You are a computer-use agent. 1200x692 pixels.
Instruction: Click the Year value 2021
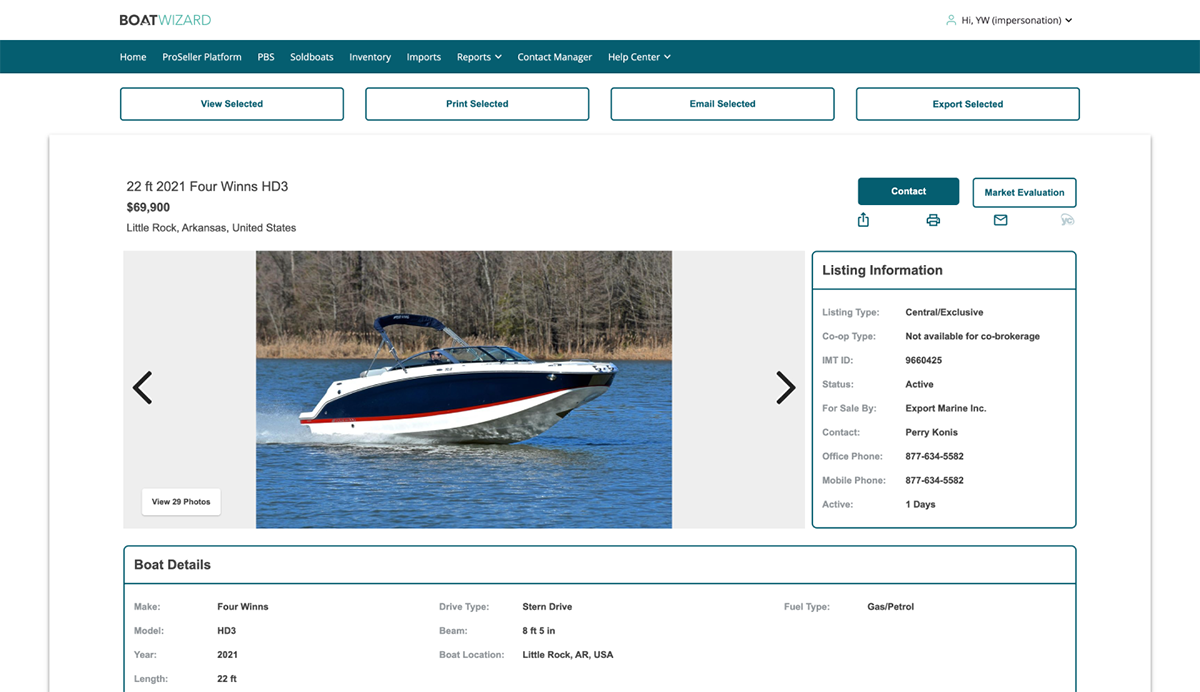pyautogui.click(x=228, y=655)
